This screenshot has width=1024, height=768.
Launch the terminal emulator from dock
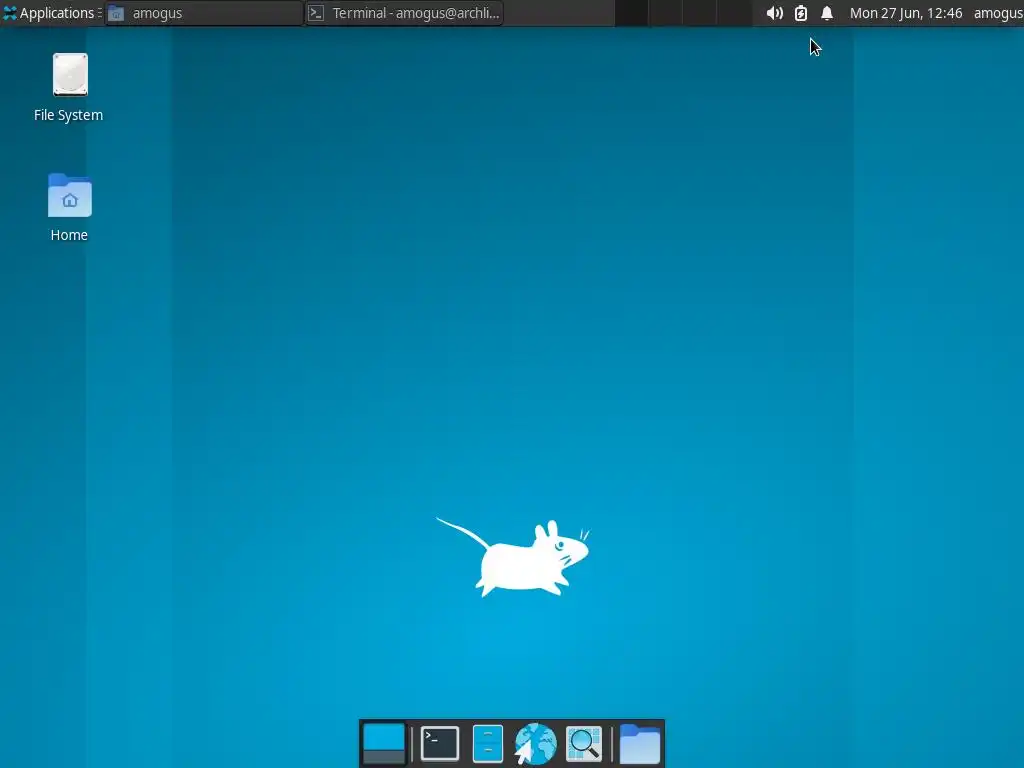440,744
